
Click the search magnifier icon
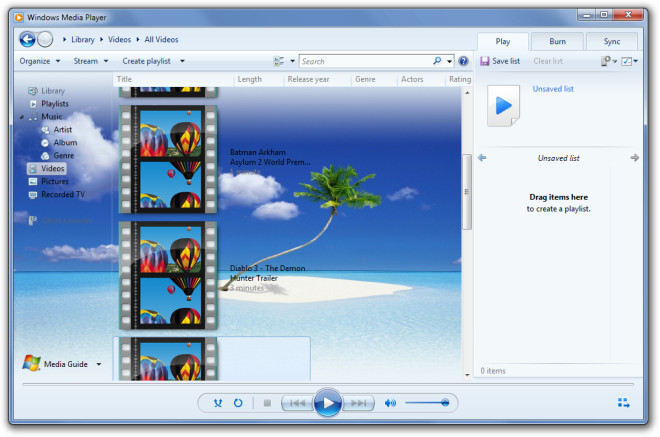(x=437, y=61)
